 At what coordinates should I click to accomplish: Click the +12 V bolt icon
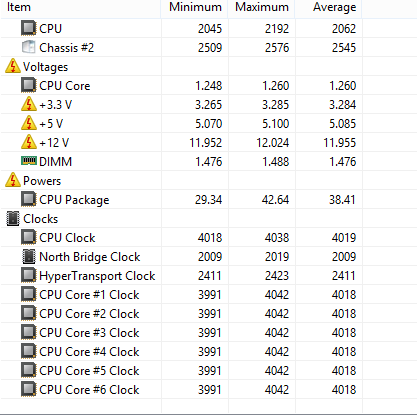(29, 142)
